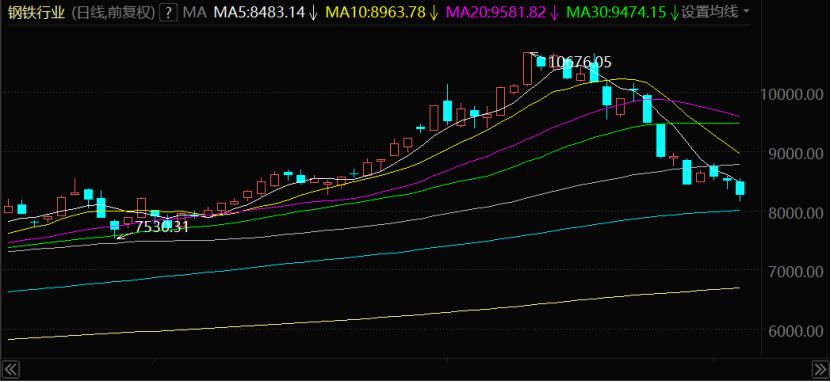Click the 10000.00 price axis label
Viewport: 831px width, 382px height.
[x=792, y=95]
